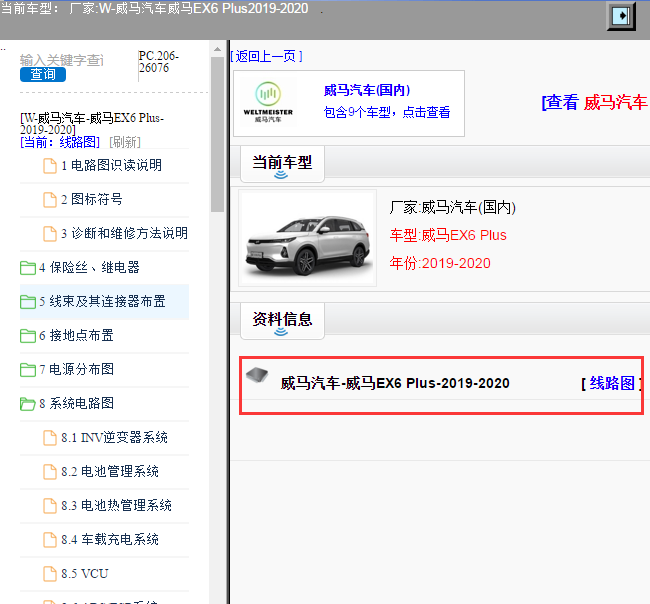650x604 pixels.
Task: Expand folder icon for 线束及其连接器布置
Action: coord(28,302)
